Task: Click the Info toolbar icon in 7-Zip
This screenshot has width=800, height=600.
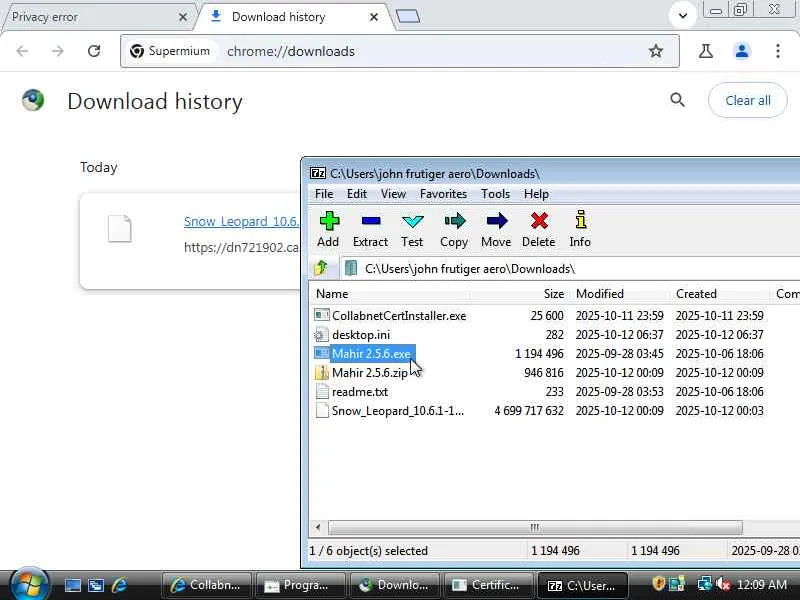Action: pos(580,230)
